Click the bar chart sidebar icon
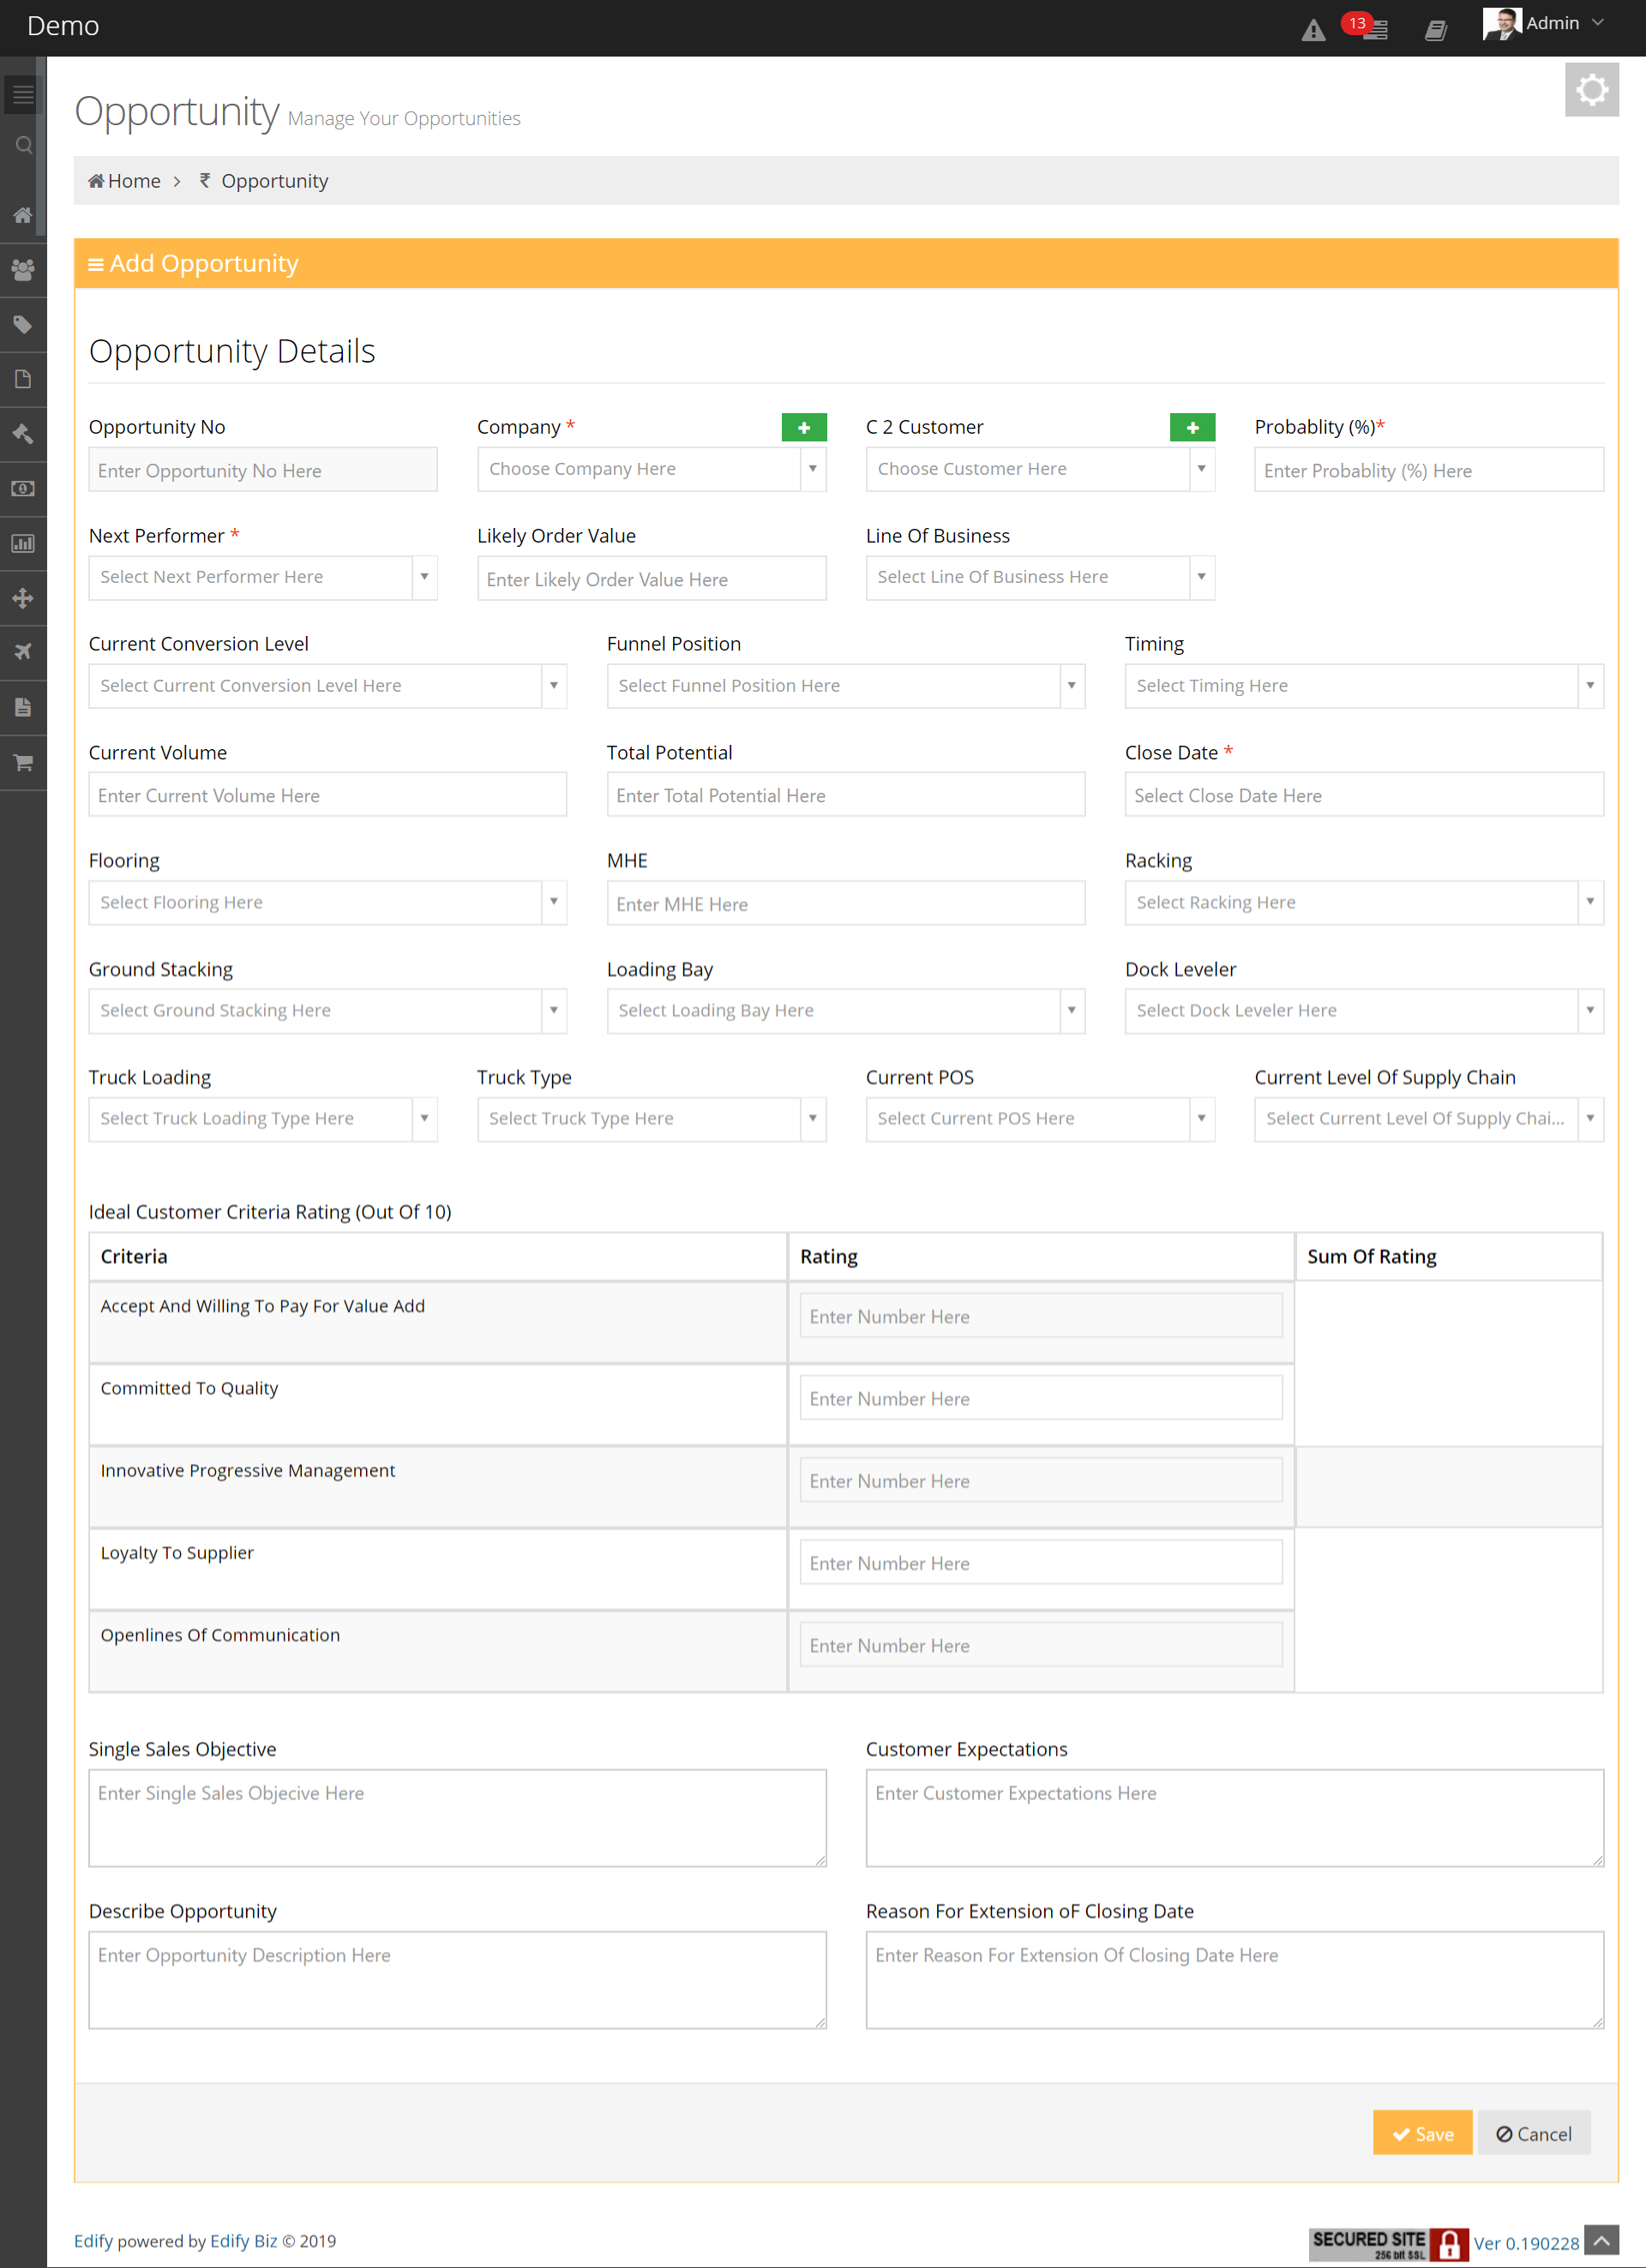The image size is (1646, 2268). [x=23, y=544]
